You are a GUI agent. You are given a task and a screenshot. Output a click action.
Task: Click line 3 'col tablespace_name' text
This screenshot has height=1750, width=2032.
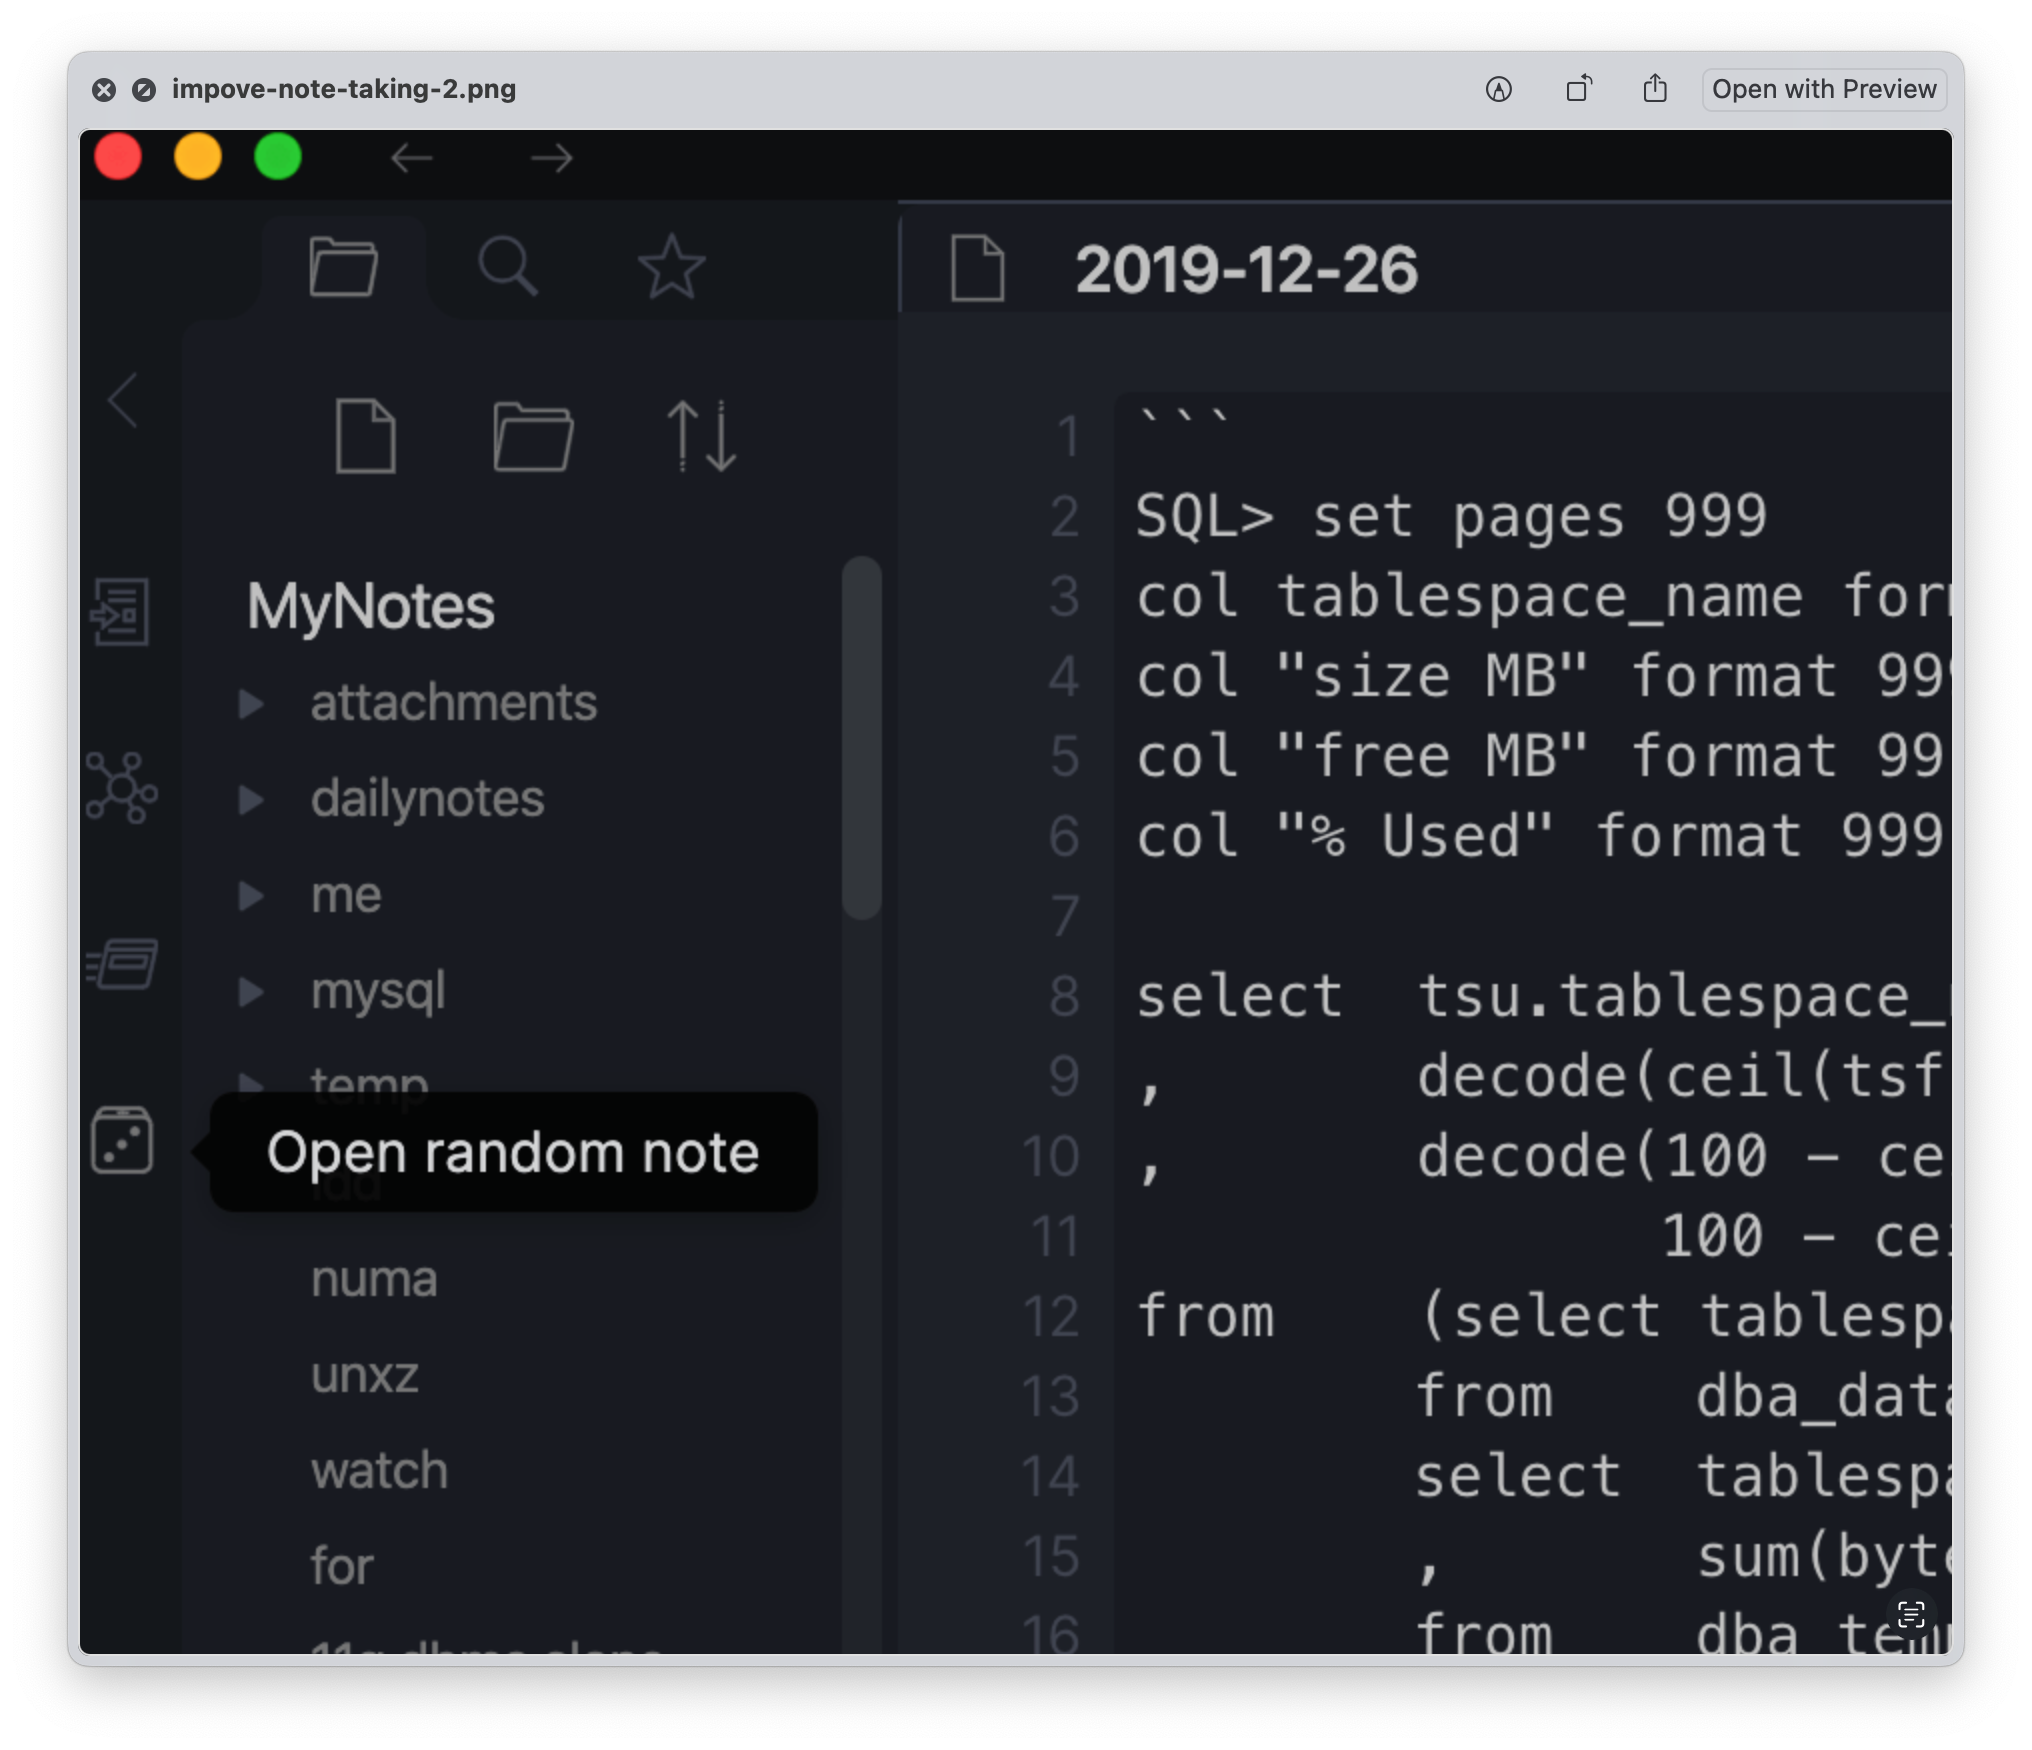(x=1469, y=597)
